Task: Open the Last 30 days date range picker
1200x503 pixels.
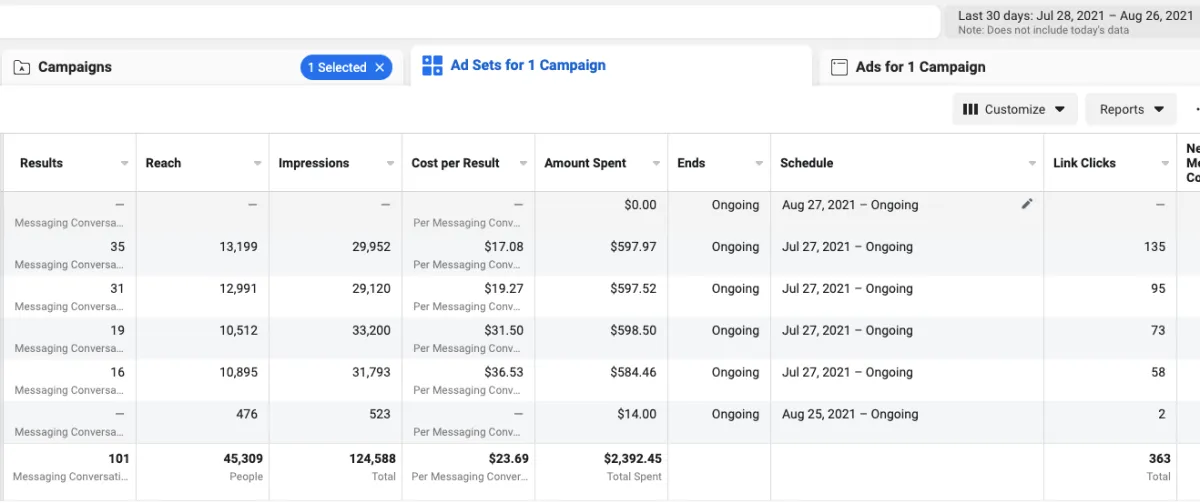Action: click(1070, 22)
